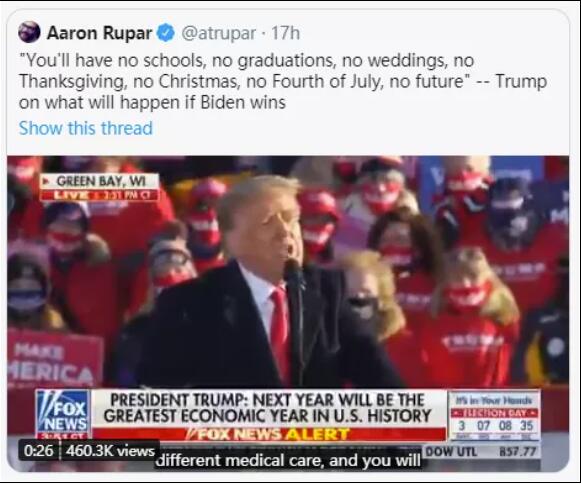The height and width of the screenshot is (484, 581).
Task: Open Aaron Rupar's profile avatar
Action: (29, 32)
